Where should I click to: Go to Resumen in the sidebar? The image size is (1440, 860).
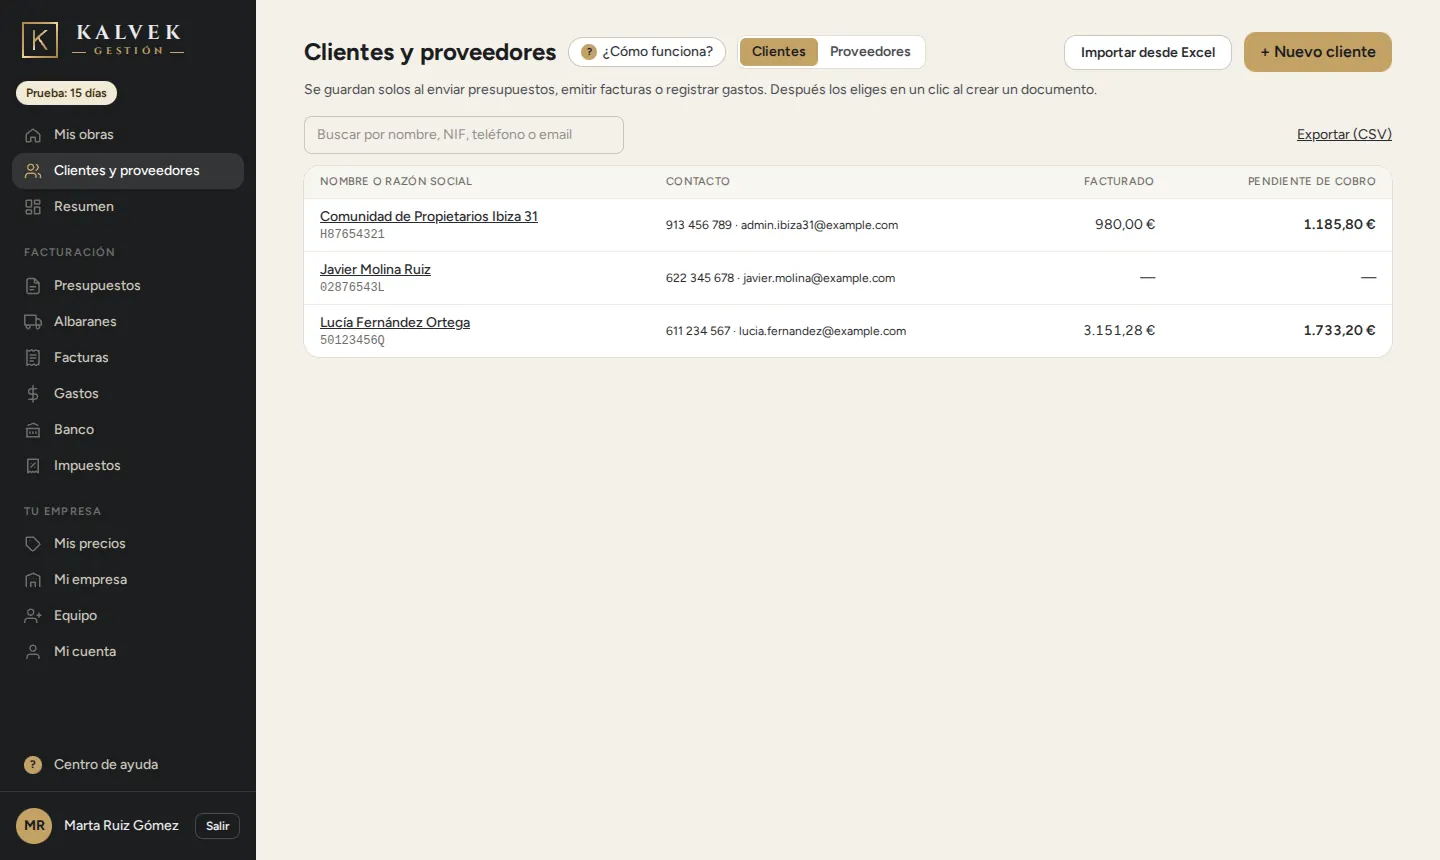point(128,207)
